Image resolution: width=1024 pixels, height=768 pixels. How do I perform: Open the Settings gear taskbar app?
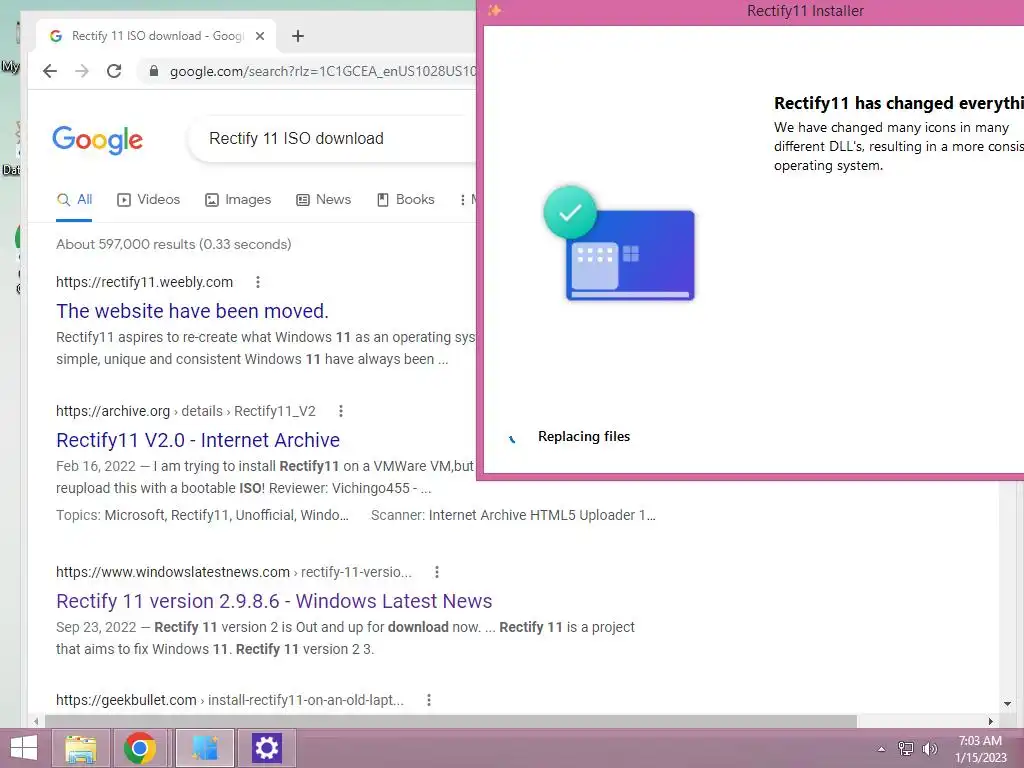(266, 748)
